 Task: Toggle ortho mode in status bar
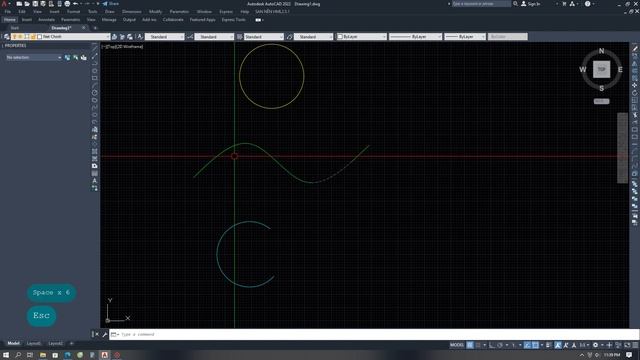click(492, 345)
